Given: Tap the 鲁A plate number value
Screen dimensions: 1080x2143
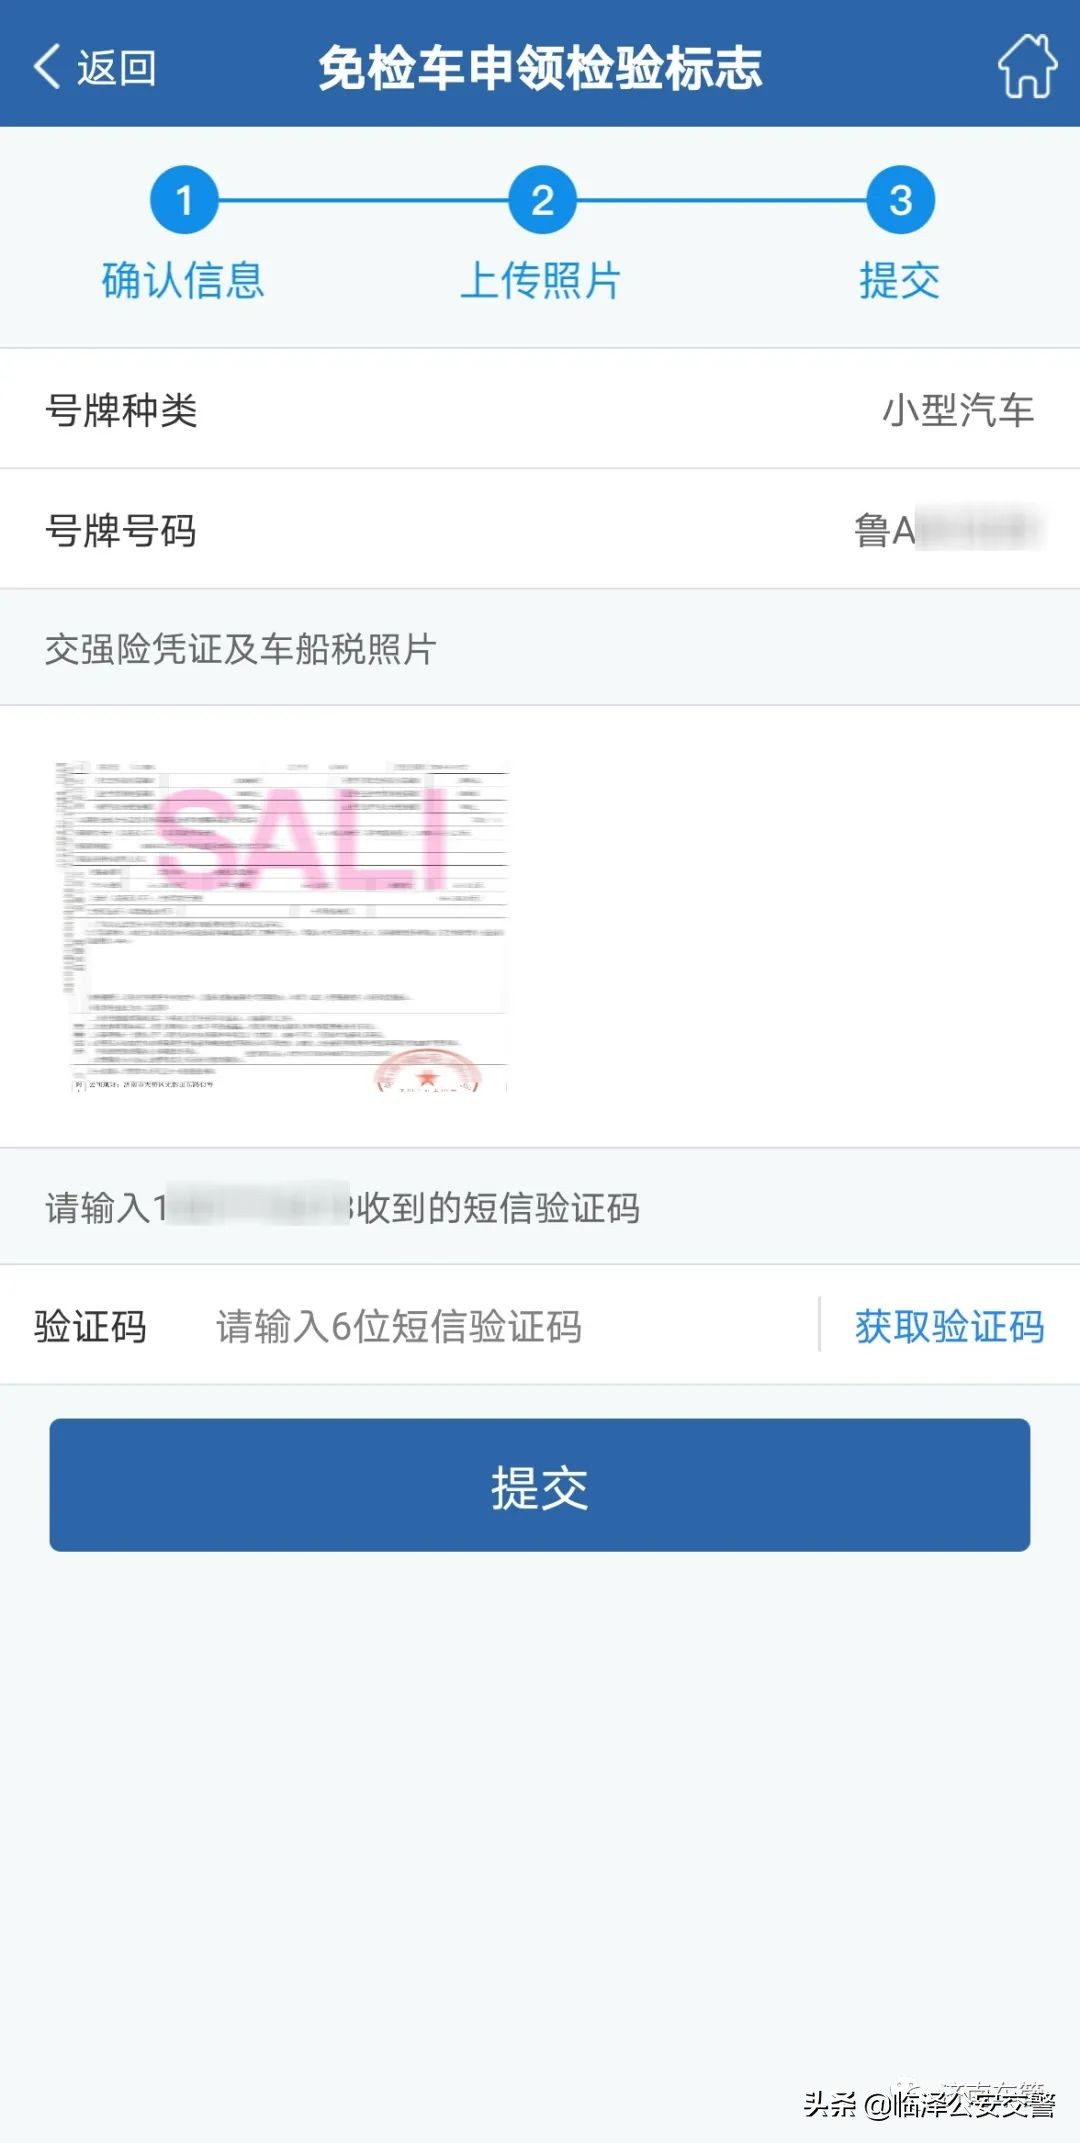Looking at the screenshot, I should 948,529.
